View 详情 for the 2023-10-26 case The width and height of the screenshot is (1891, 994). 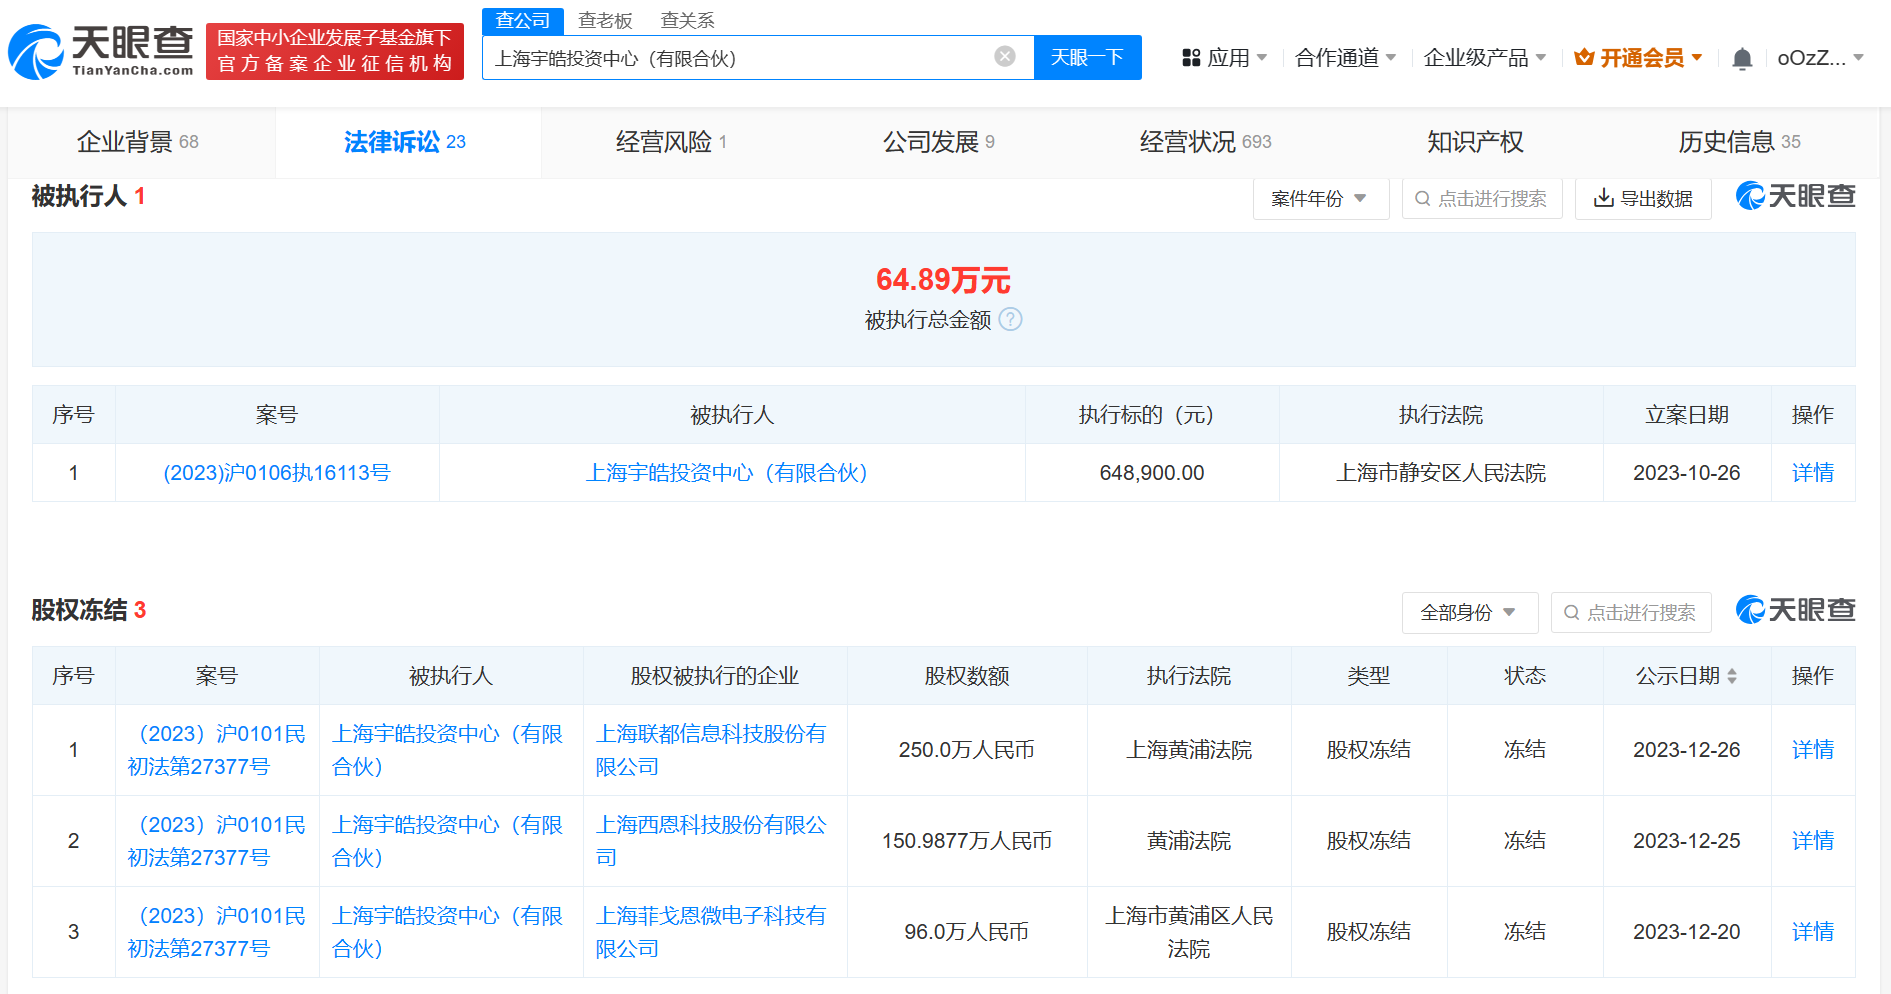click(x=1813, y=473)
